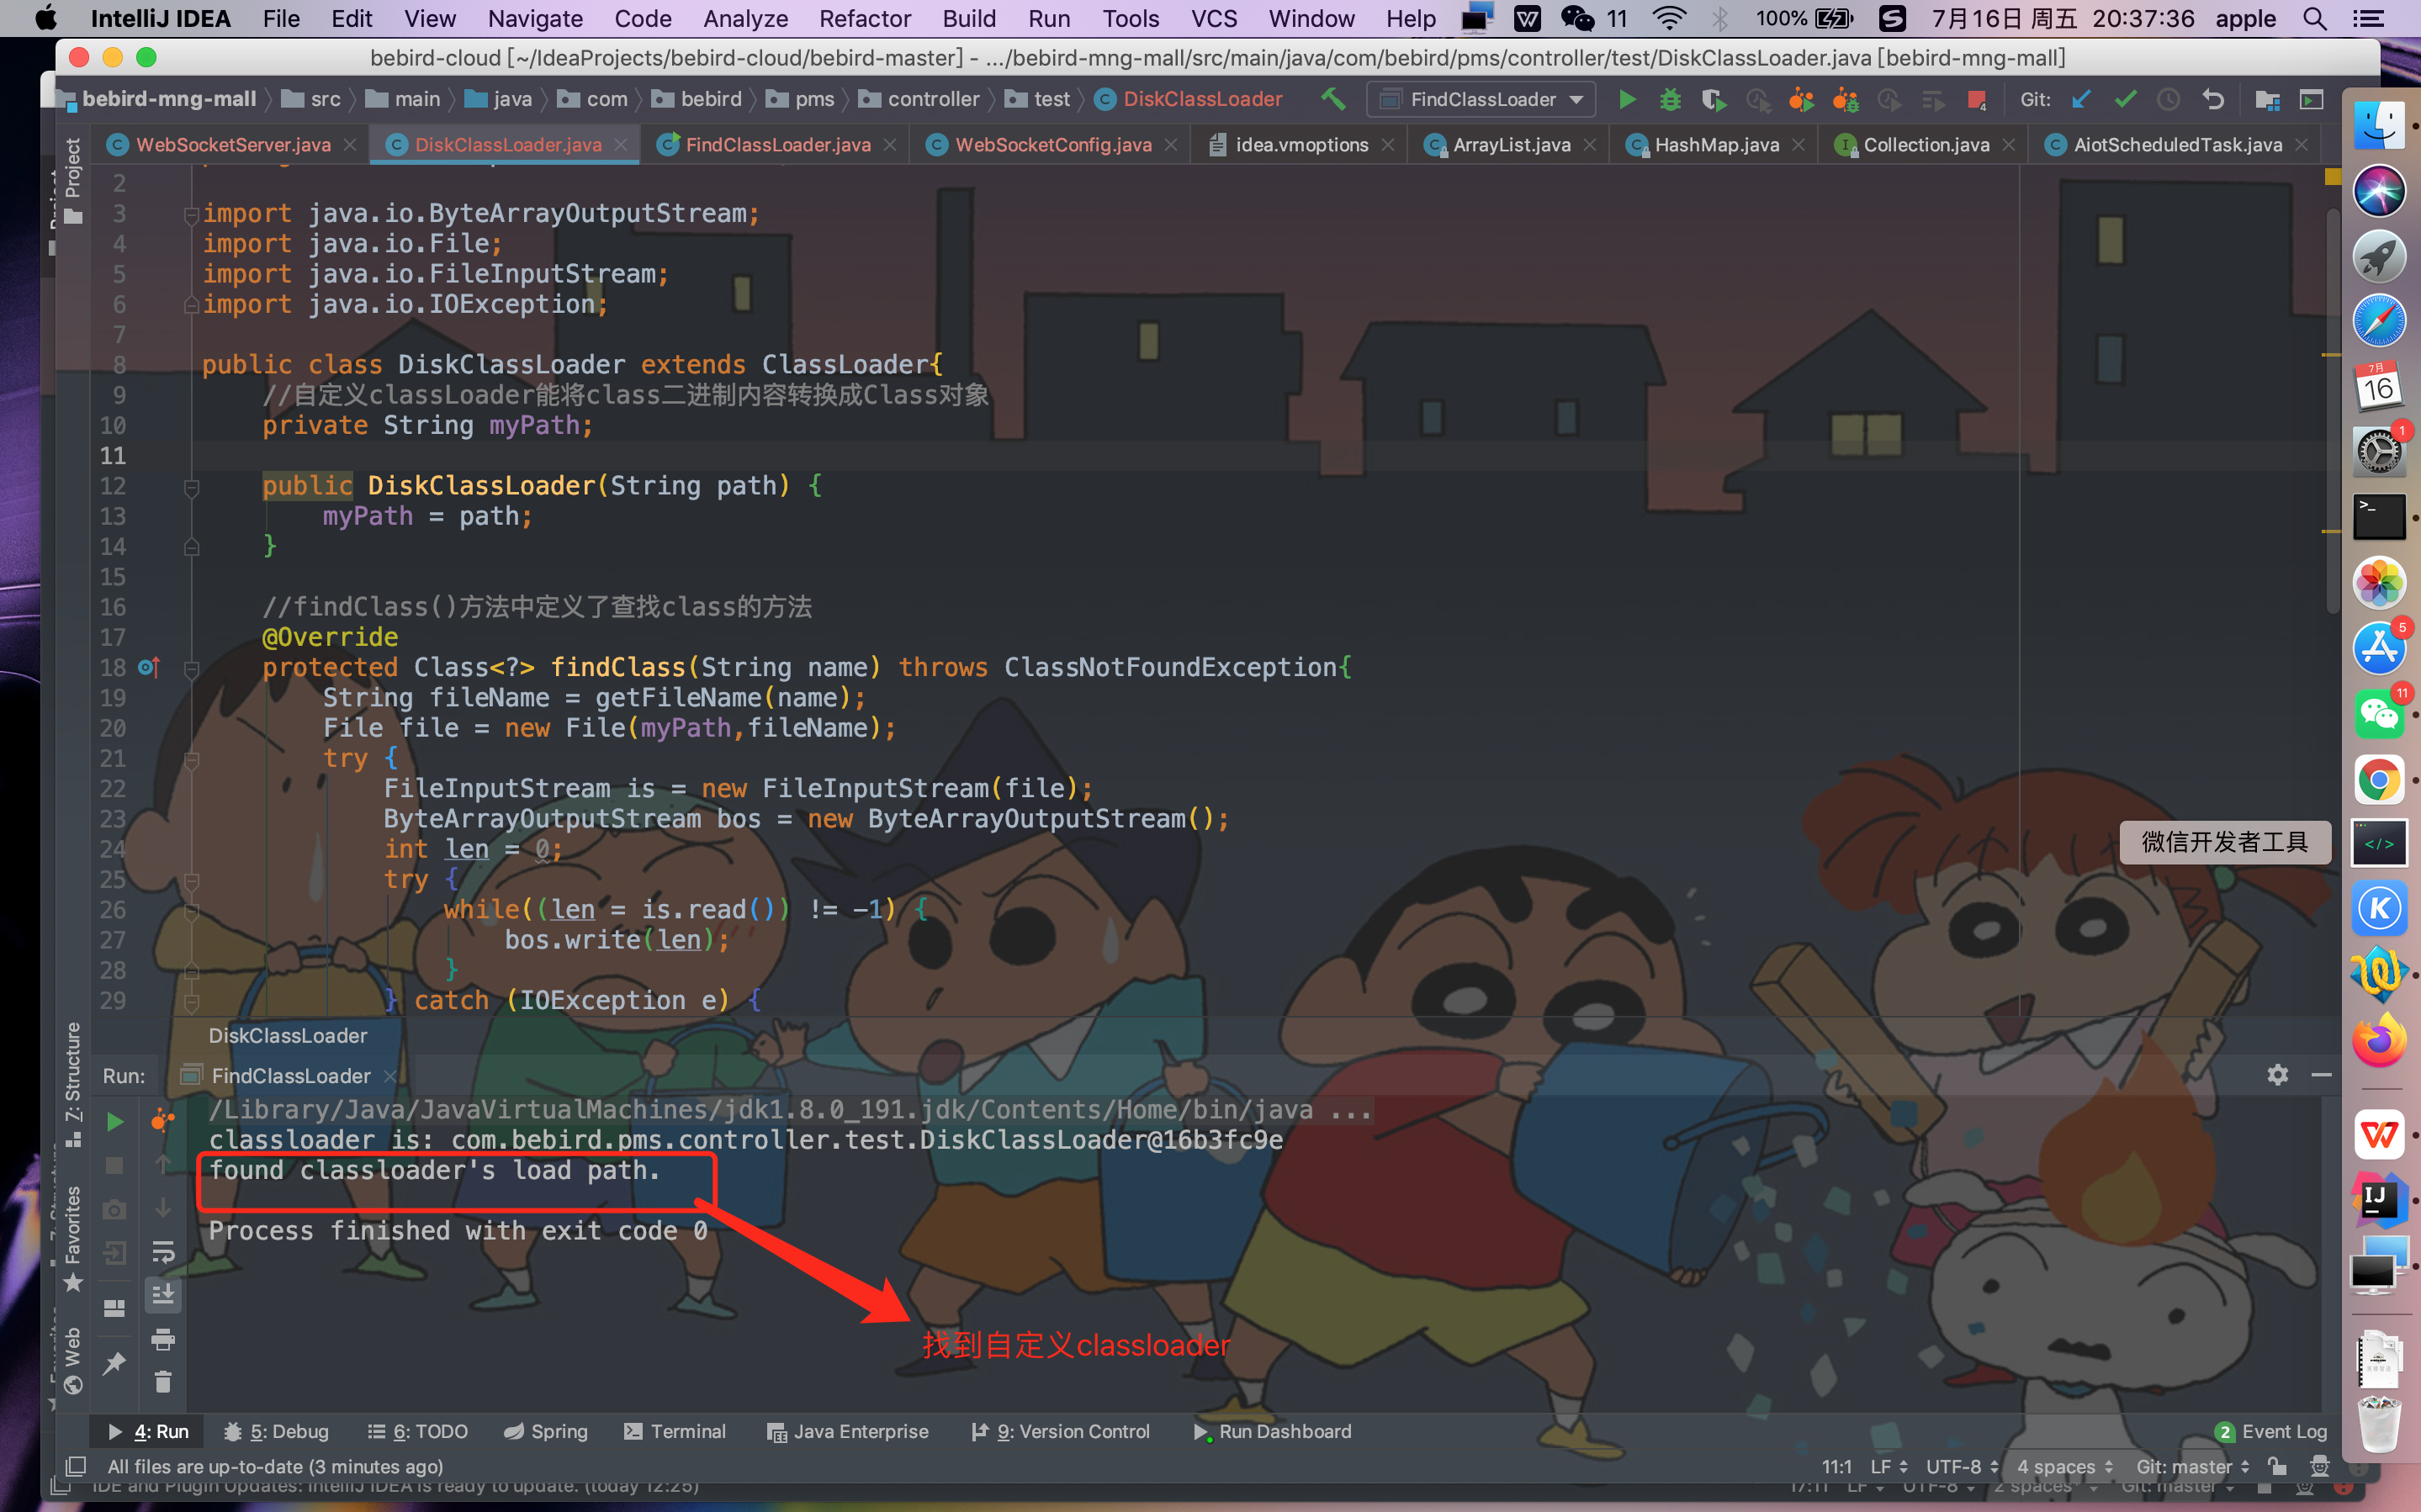Collapse the import block at line 3
This screenshot has width=2421, height=1512.
pyautogui.click(x=191, y=214)
